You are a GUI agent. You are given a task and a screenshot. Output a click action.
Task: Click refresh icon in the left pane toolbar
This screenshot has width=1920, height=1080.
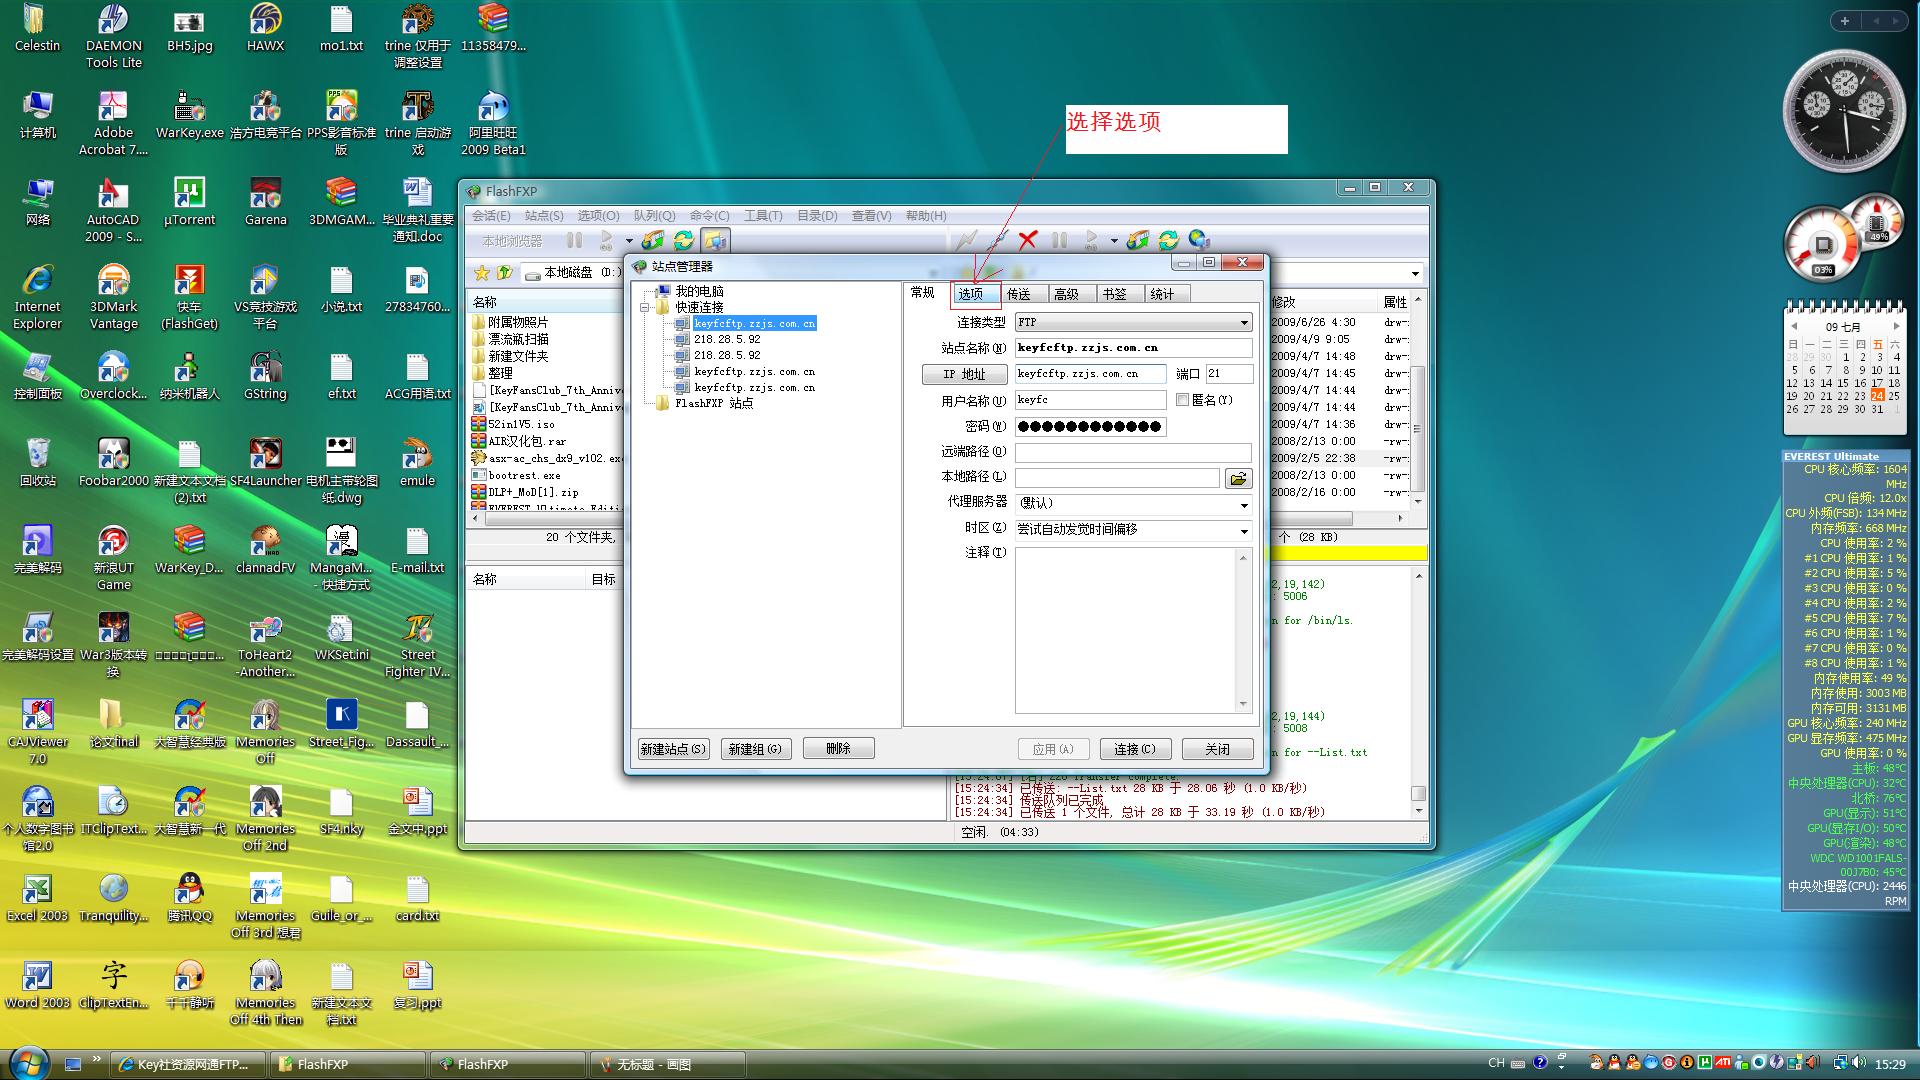pyautogui.click(x=684, y=240)
